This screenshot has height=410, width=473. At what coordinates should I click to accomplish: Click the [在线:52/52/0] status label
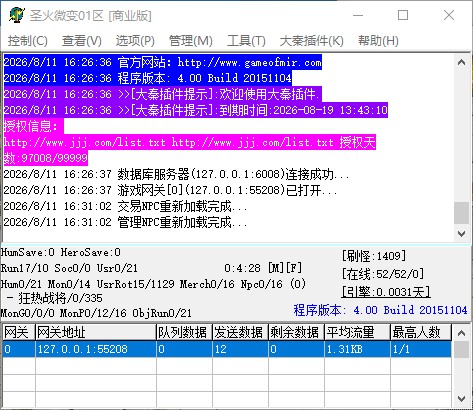click(x=383, y=274)
